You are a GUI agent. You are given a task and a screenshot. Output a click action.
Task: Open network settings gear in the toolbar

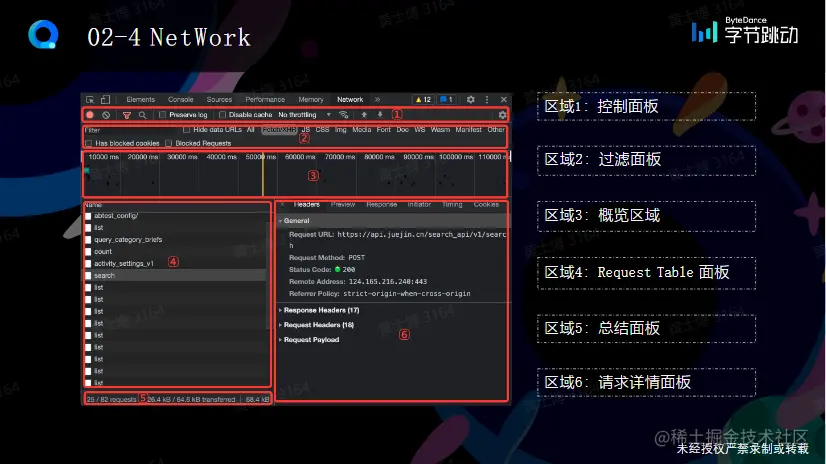(502, 115)
